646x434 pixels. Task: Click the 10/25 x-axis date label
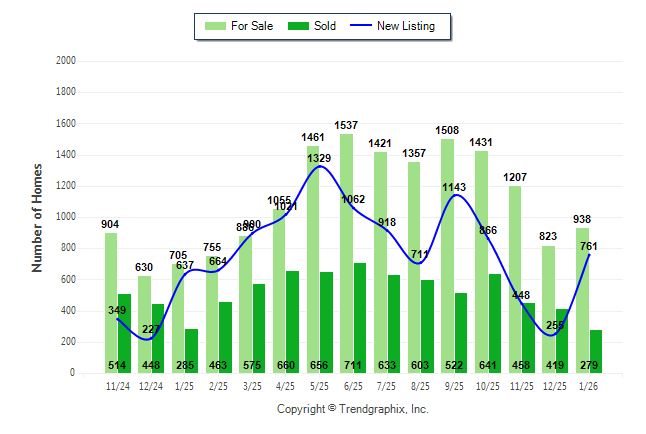pos(488,385)
